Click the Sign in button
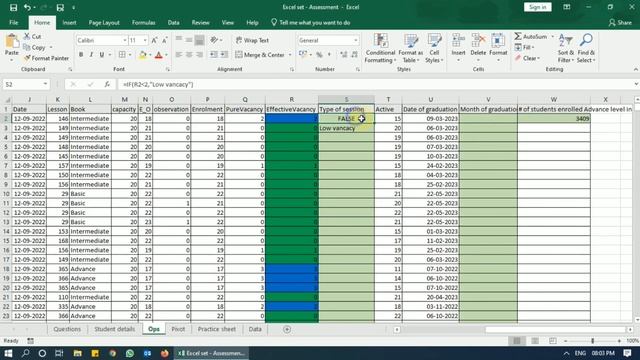 pyautogui.click(x=538, y=7)
